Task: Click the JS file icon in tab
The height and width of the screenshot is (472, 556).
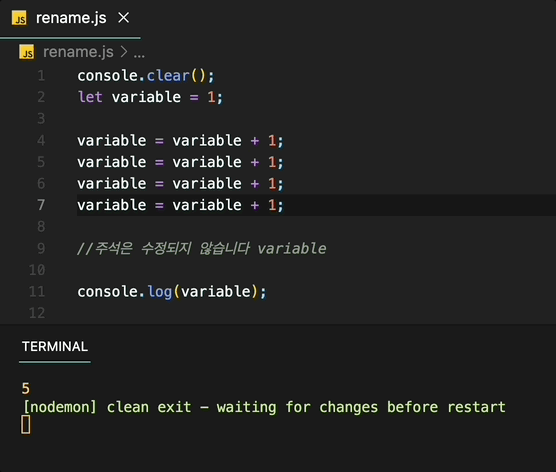Action: tap(19, 18)
